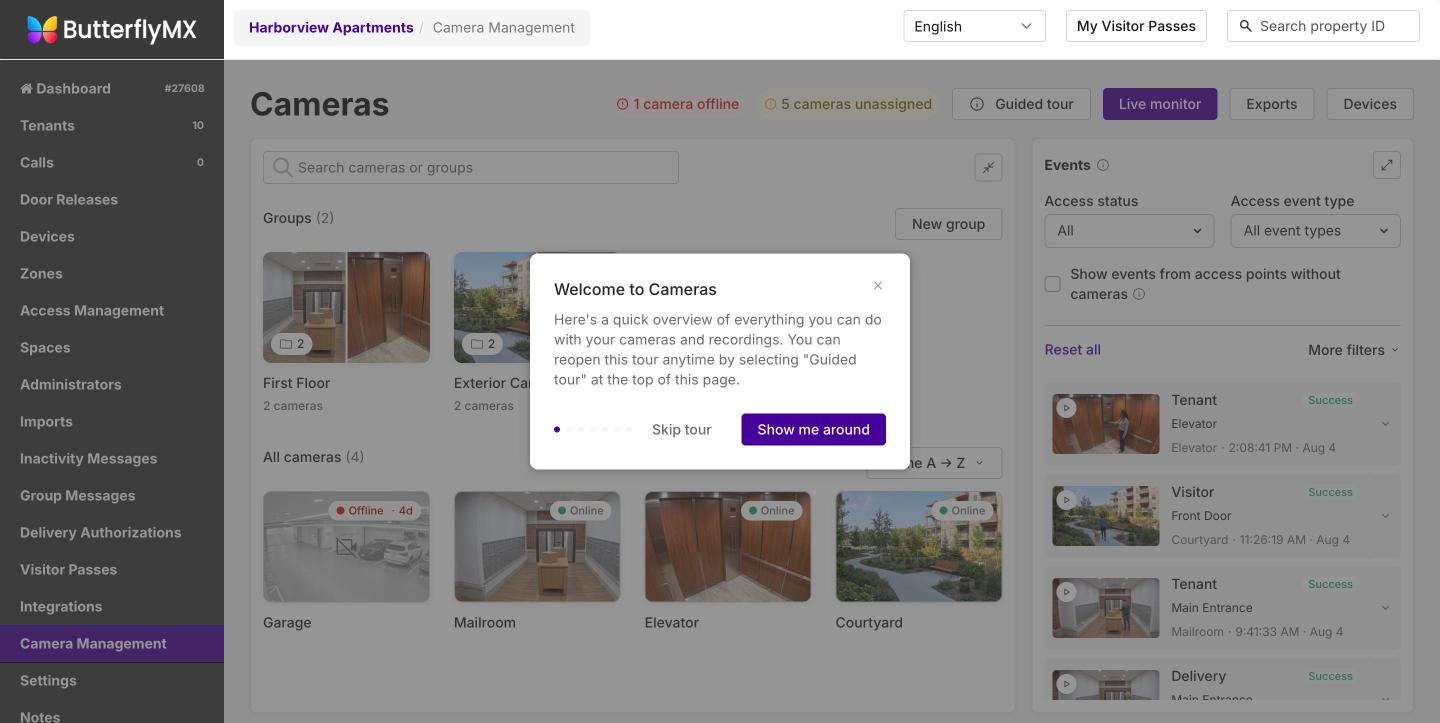Viewport: 1440px width, 723px height.
Task: Toggle 'Show events from access points without cameras'
Action: click(x=1053, y=284)
